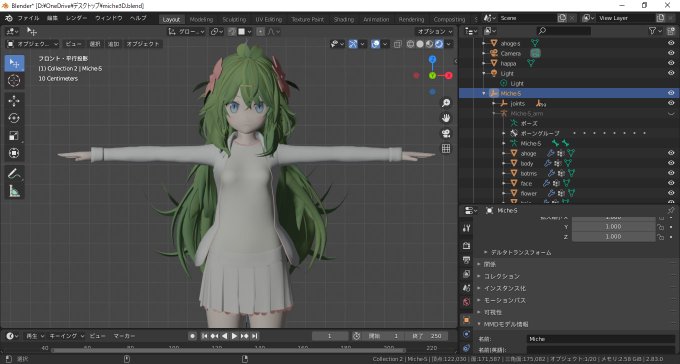Select the Measure tool

(x=14, y=191)
